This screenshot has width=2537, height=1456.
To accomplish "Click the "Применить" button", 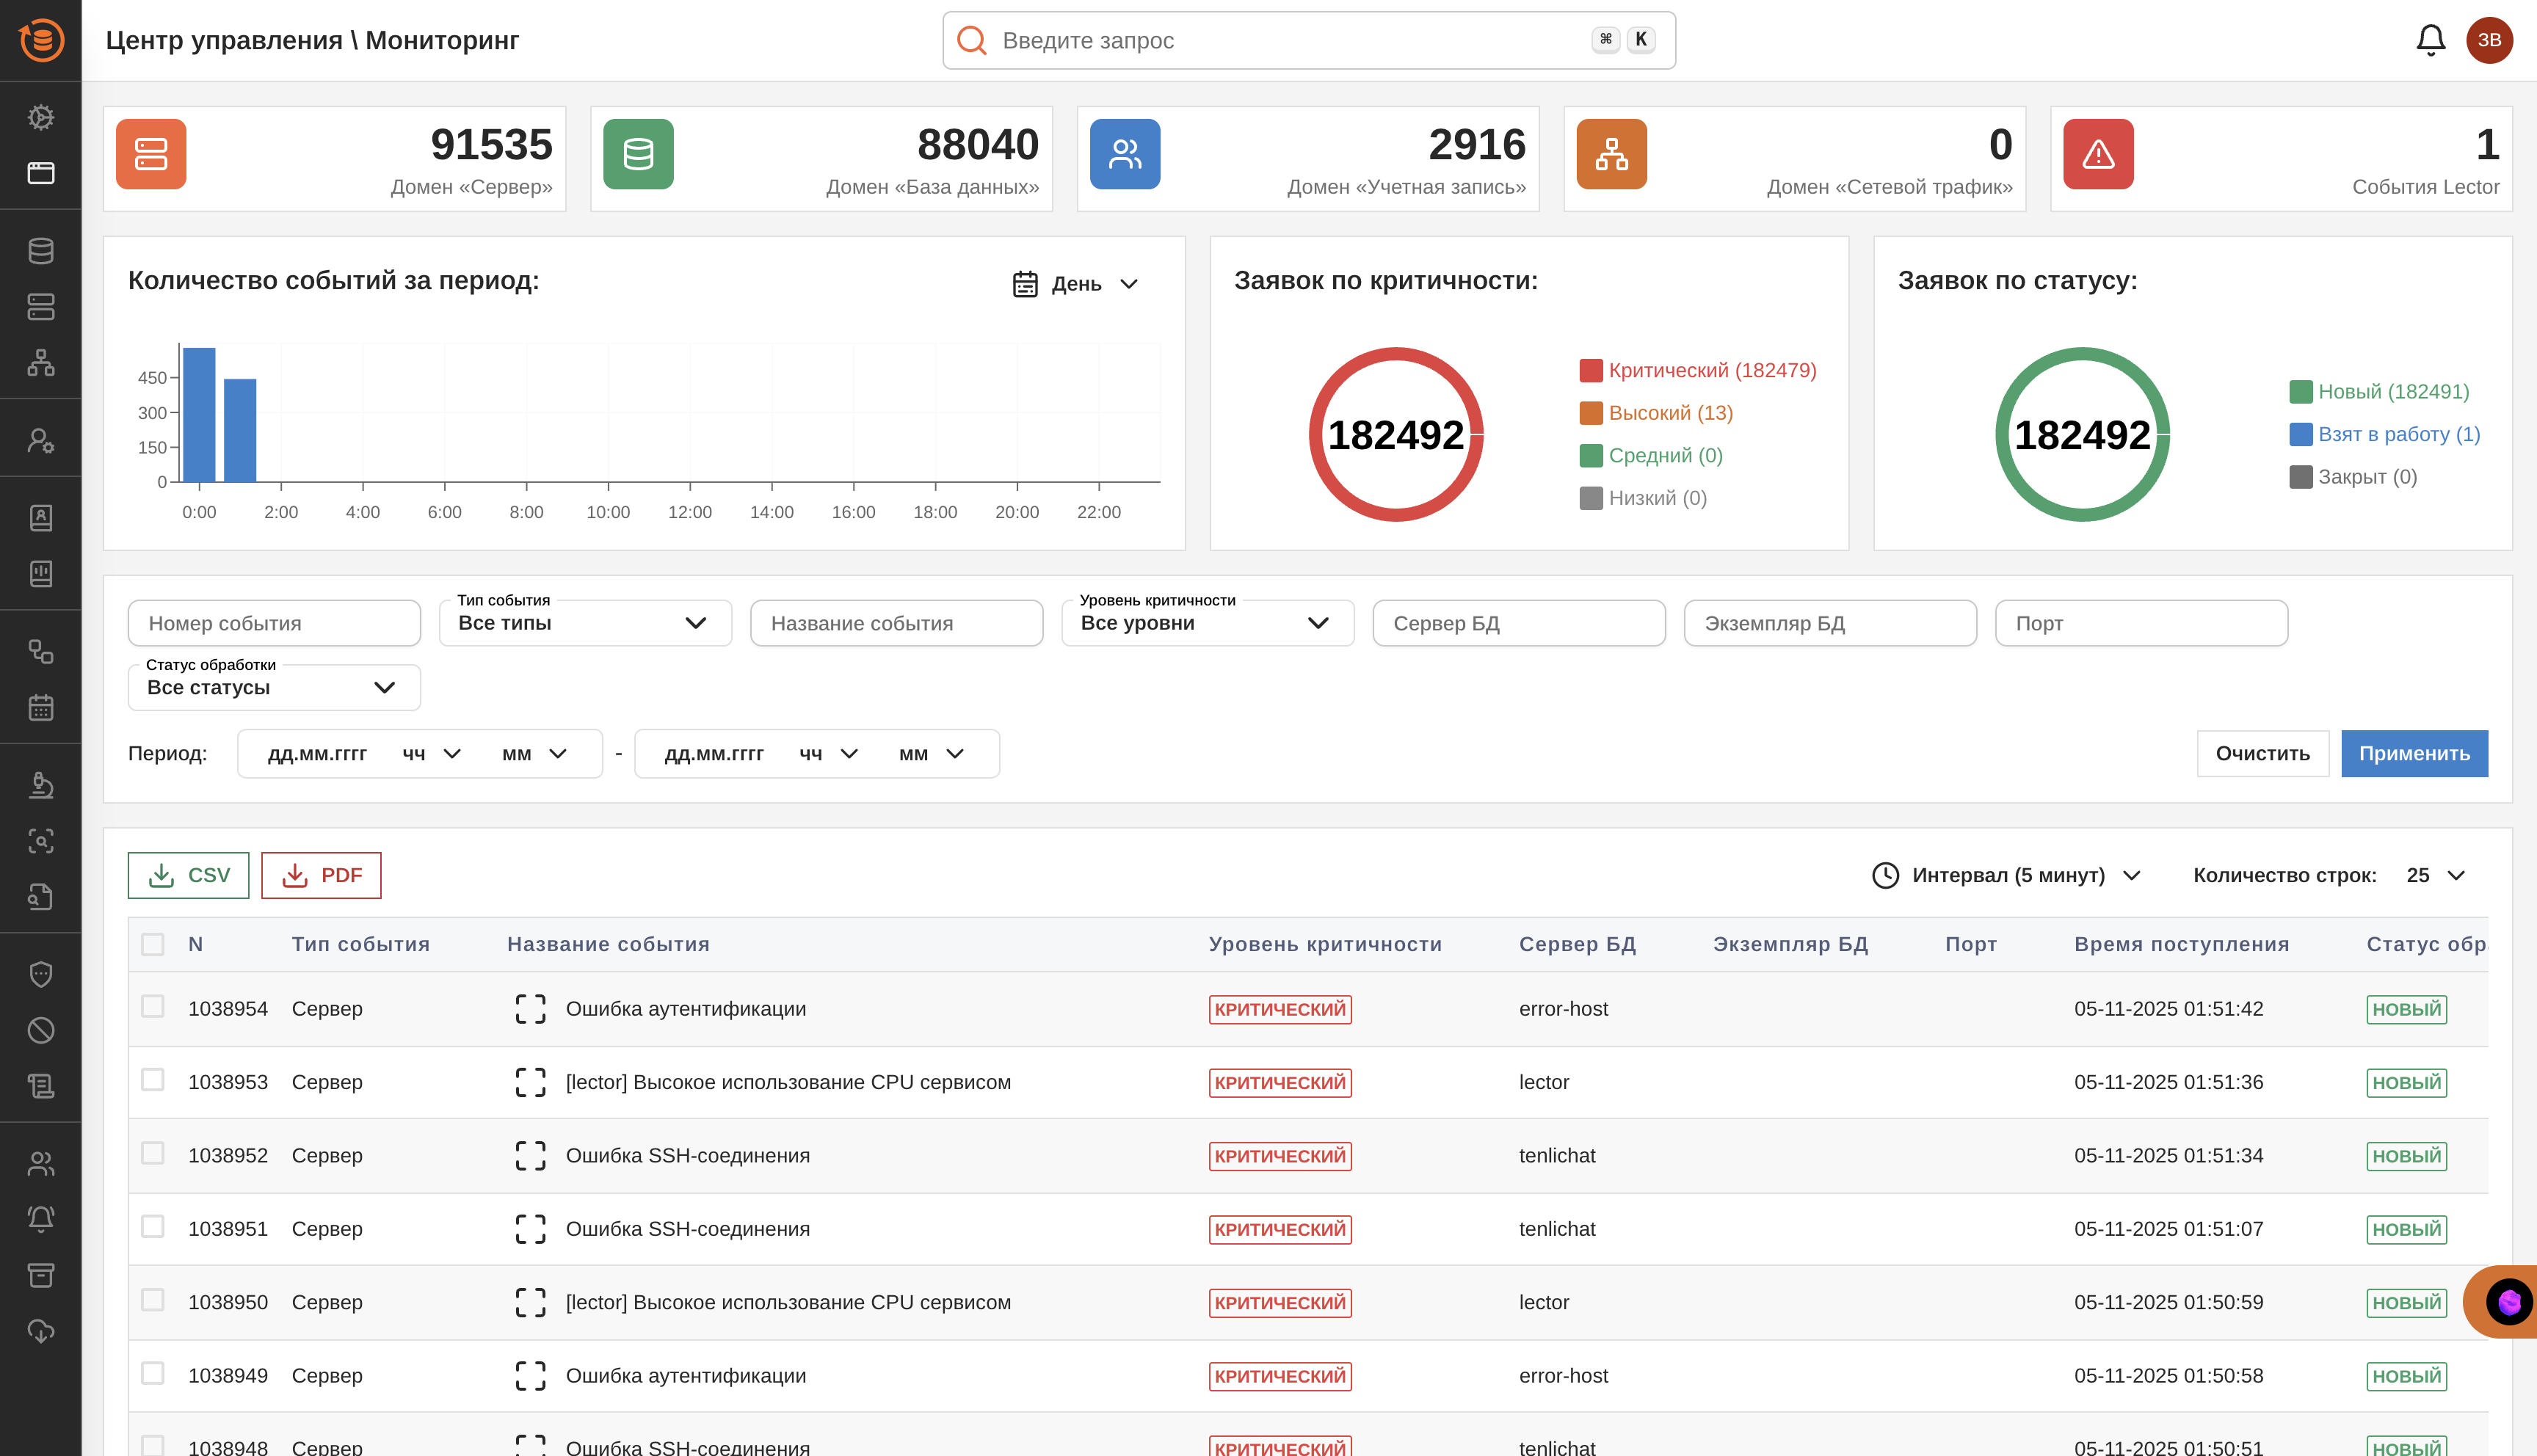I will (x=2413, y=753).
